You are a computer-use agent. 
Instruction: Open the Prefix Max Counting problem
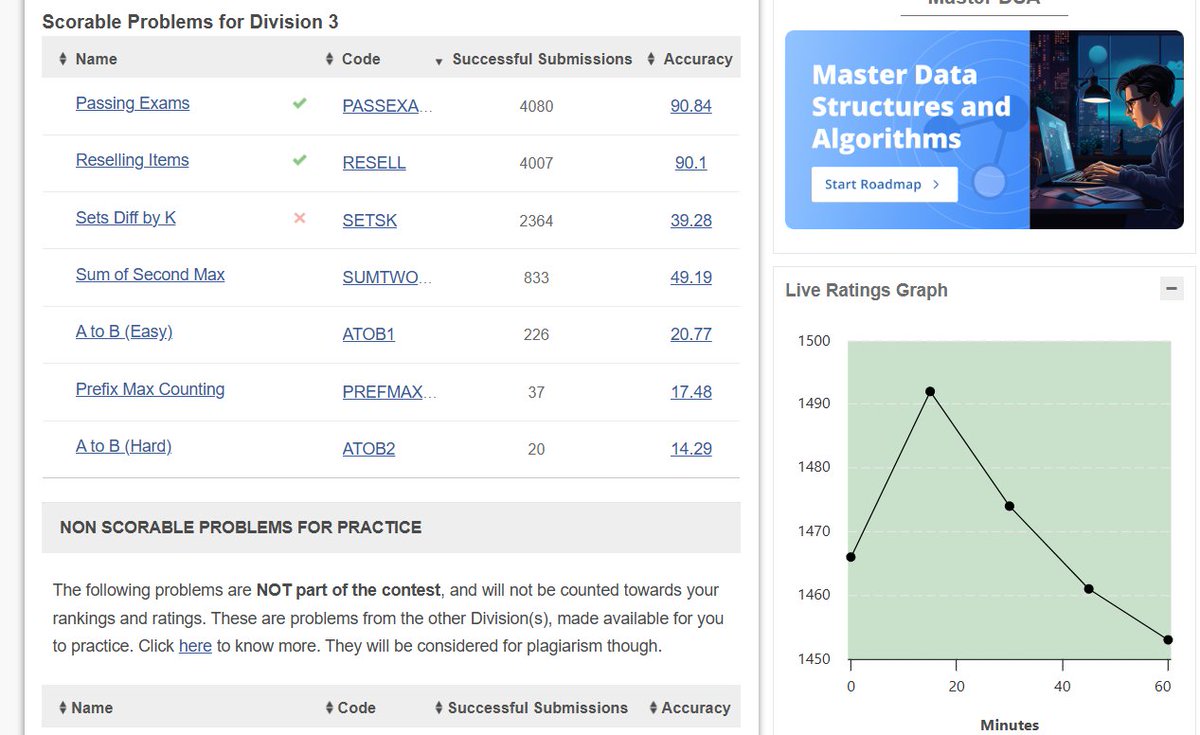coord(150,390)
